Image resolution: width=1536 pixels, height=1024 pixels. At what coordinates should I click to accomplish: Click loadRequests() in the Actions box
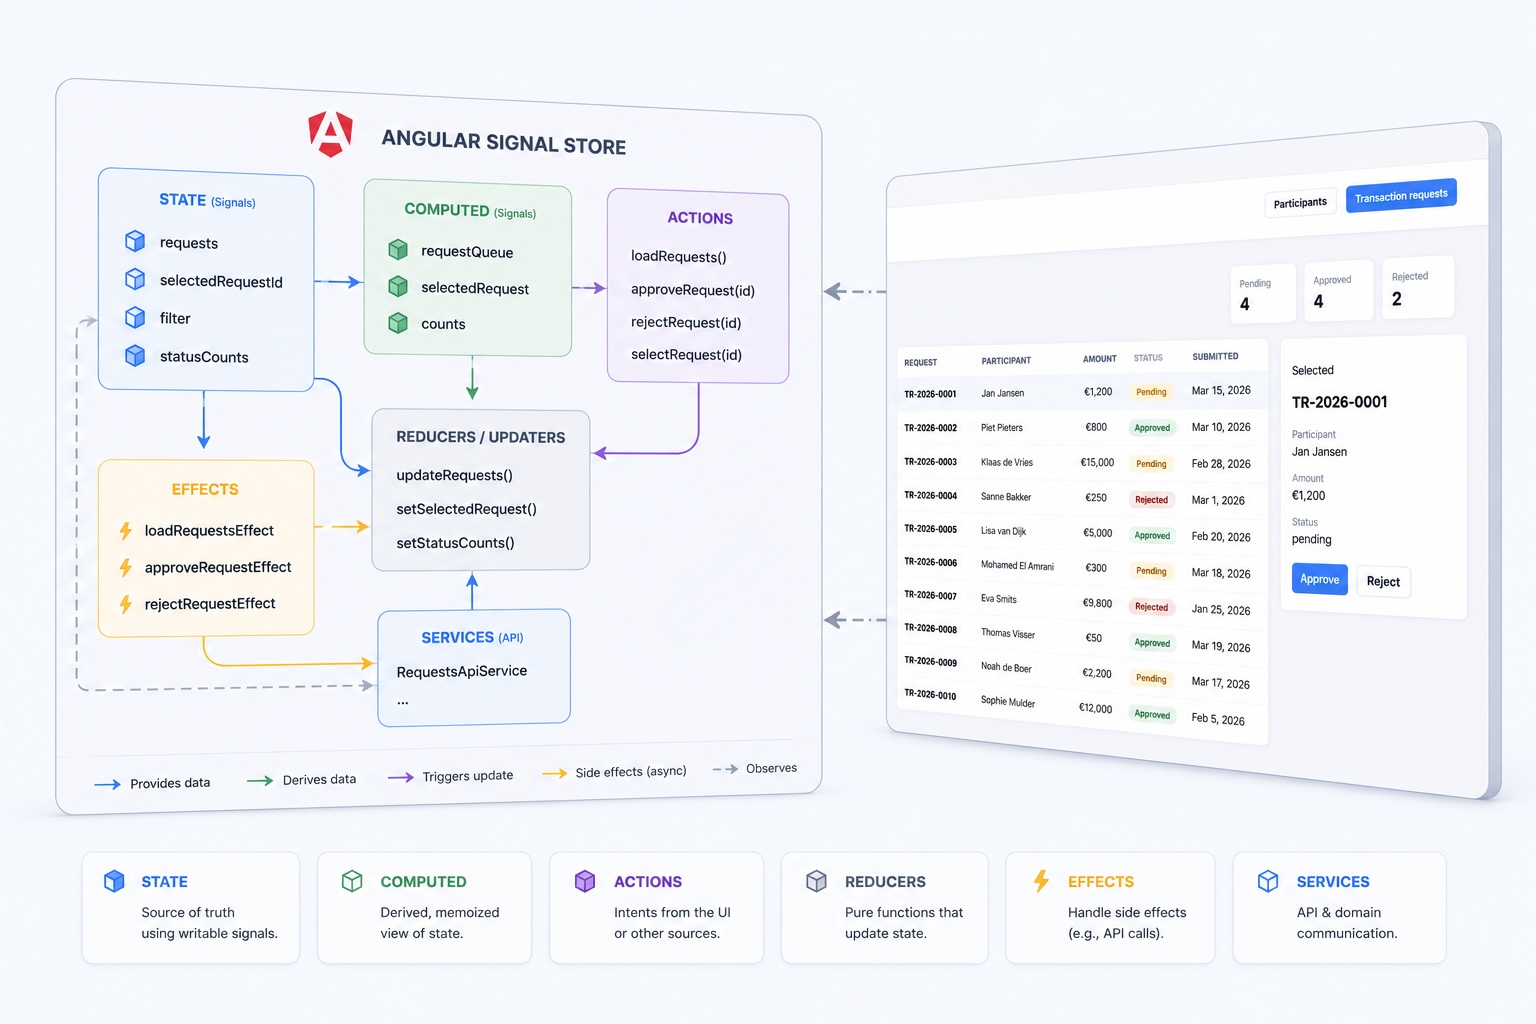tap(679, 257)
